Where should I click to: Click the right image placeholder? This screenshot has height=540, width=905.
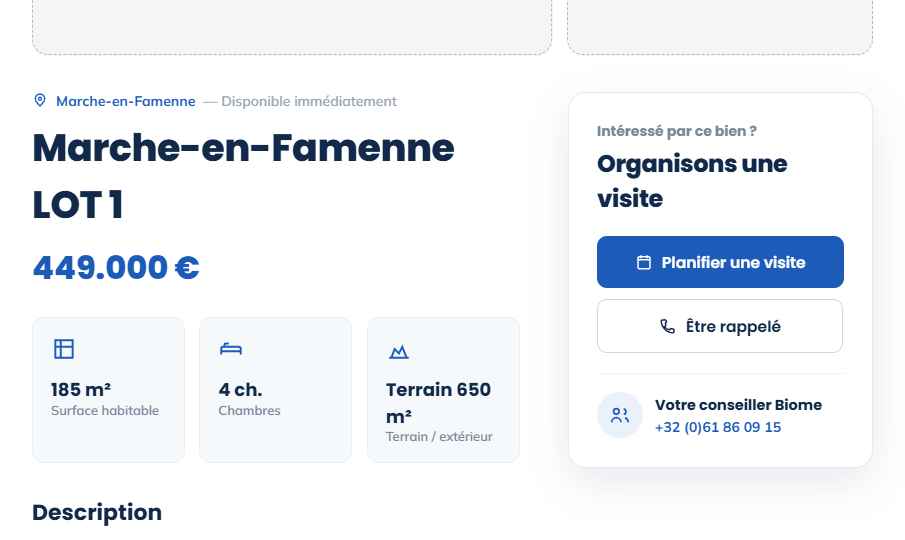pyautogui.click(x=720, y=27)
